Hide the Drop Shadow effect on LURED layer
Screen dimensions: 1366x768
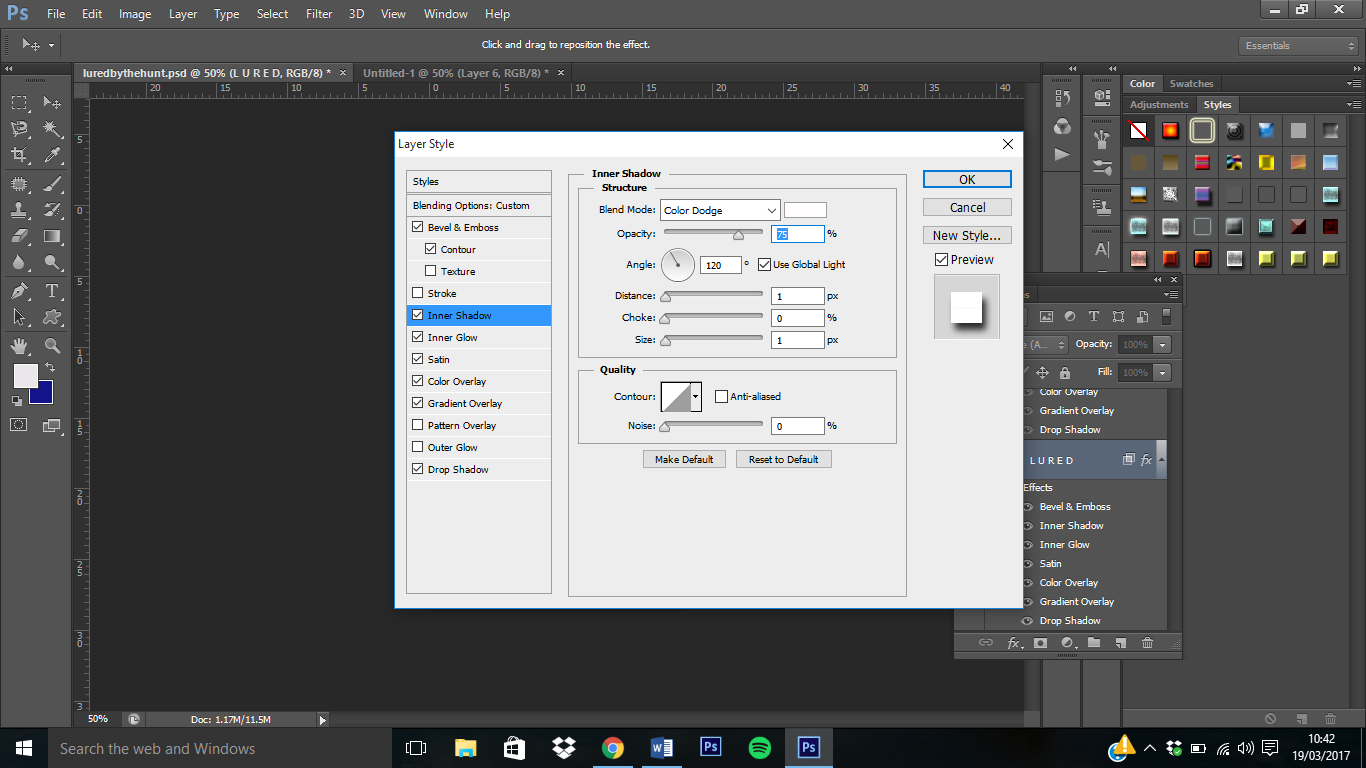coord(1028,621)
